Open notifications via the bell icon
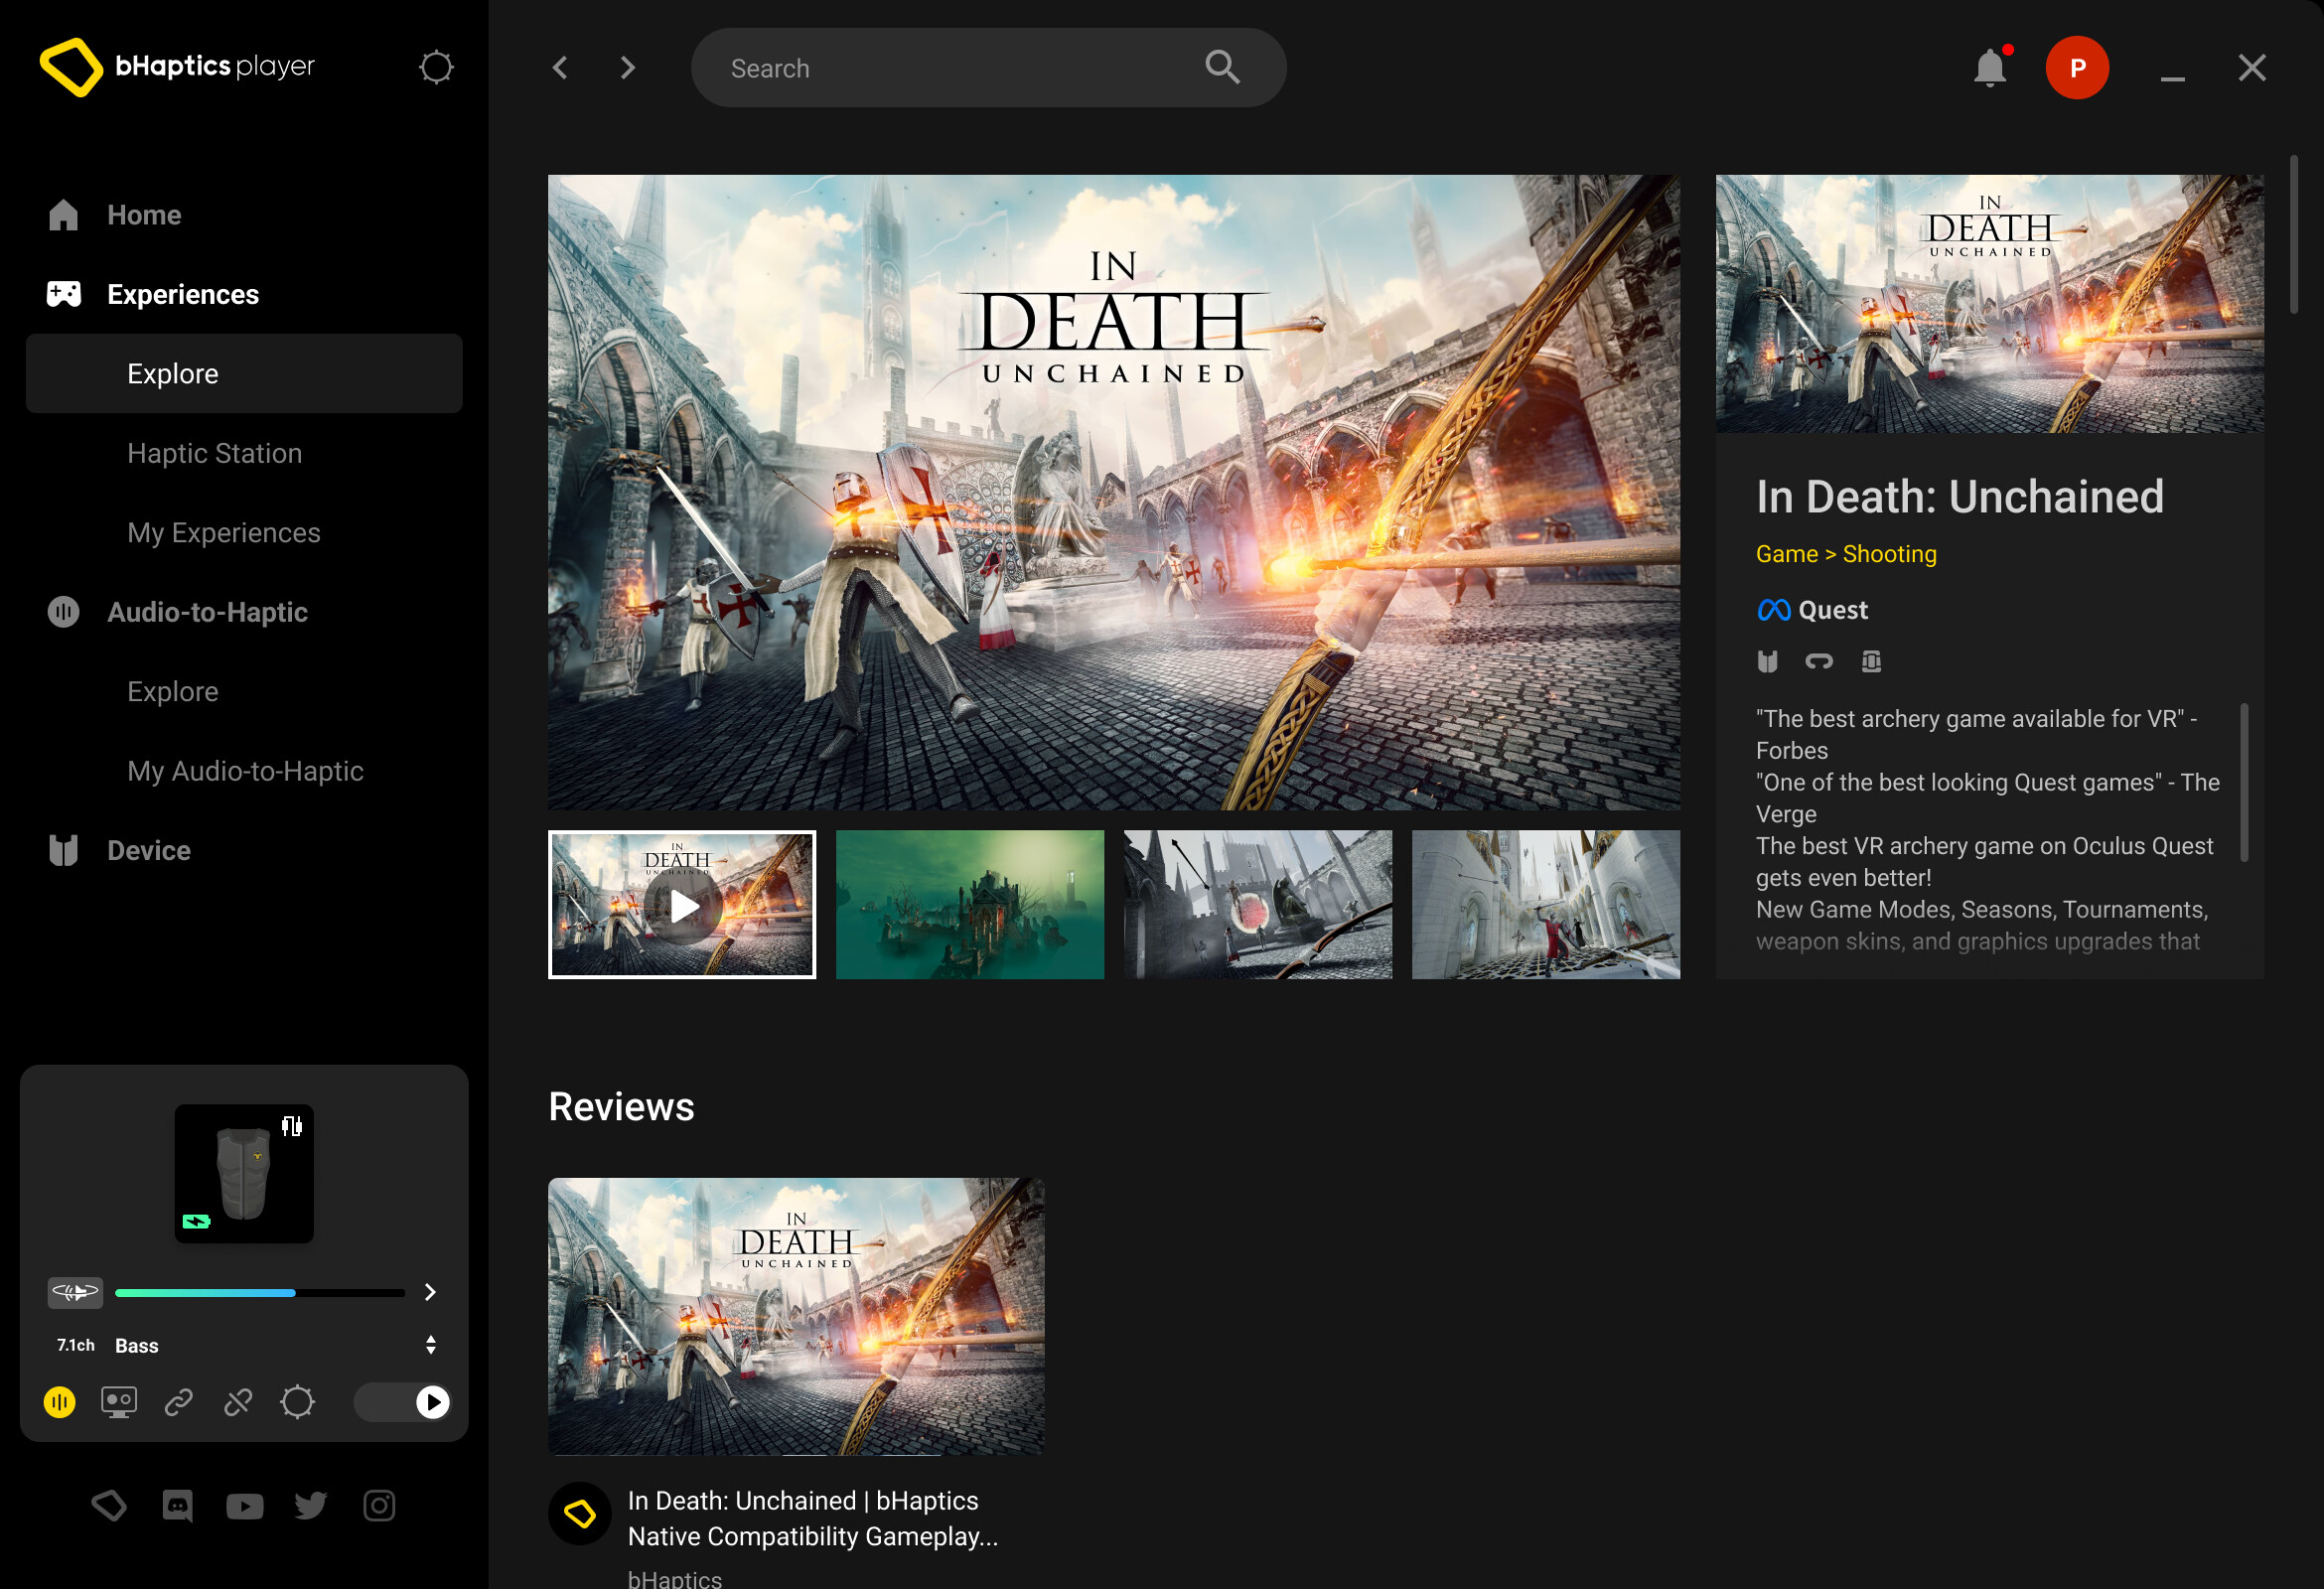This screenshot has height=1589, width=2324. point(1990,67)
